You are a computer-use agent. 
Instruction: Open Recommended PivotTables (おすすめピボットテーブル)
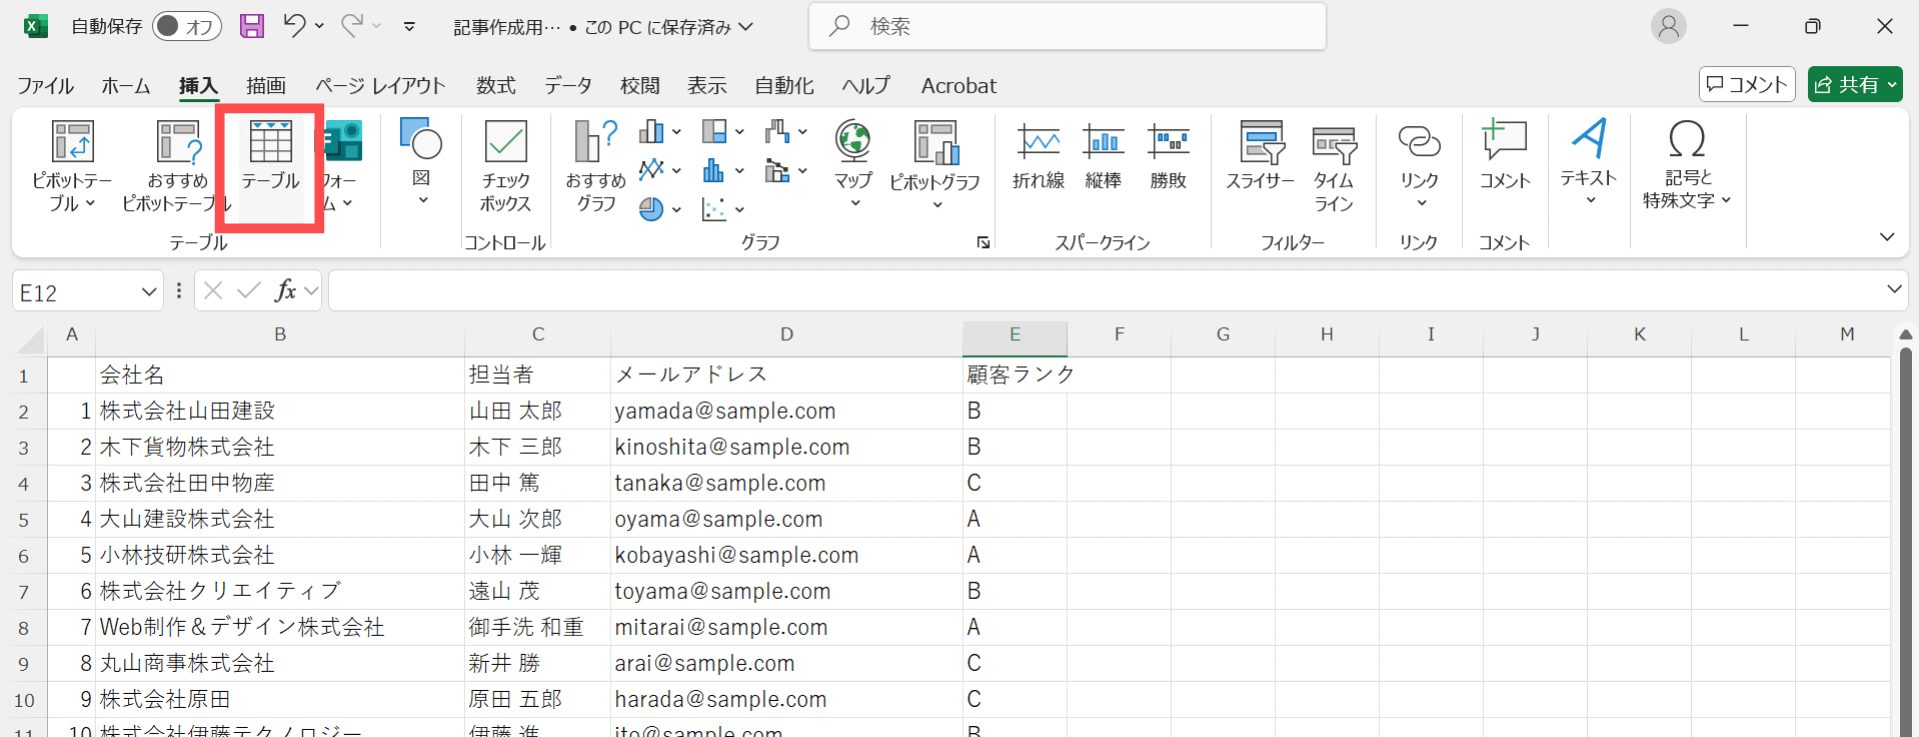point(177,165)
